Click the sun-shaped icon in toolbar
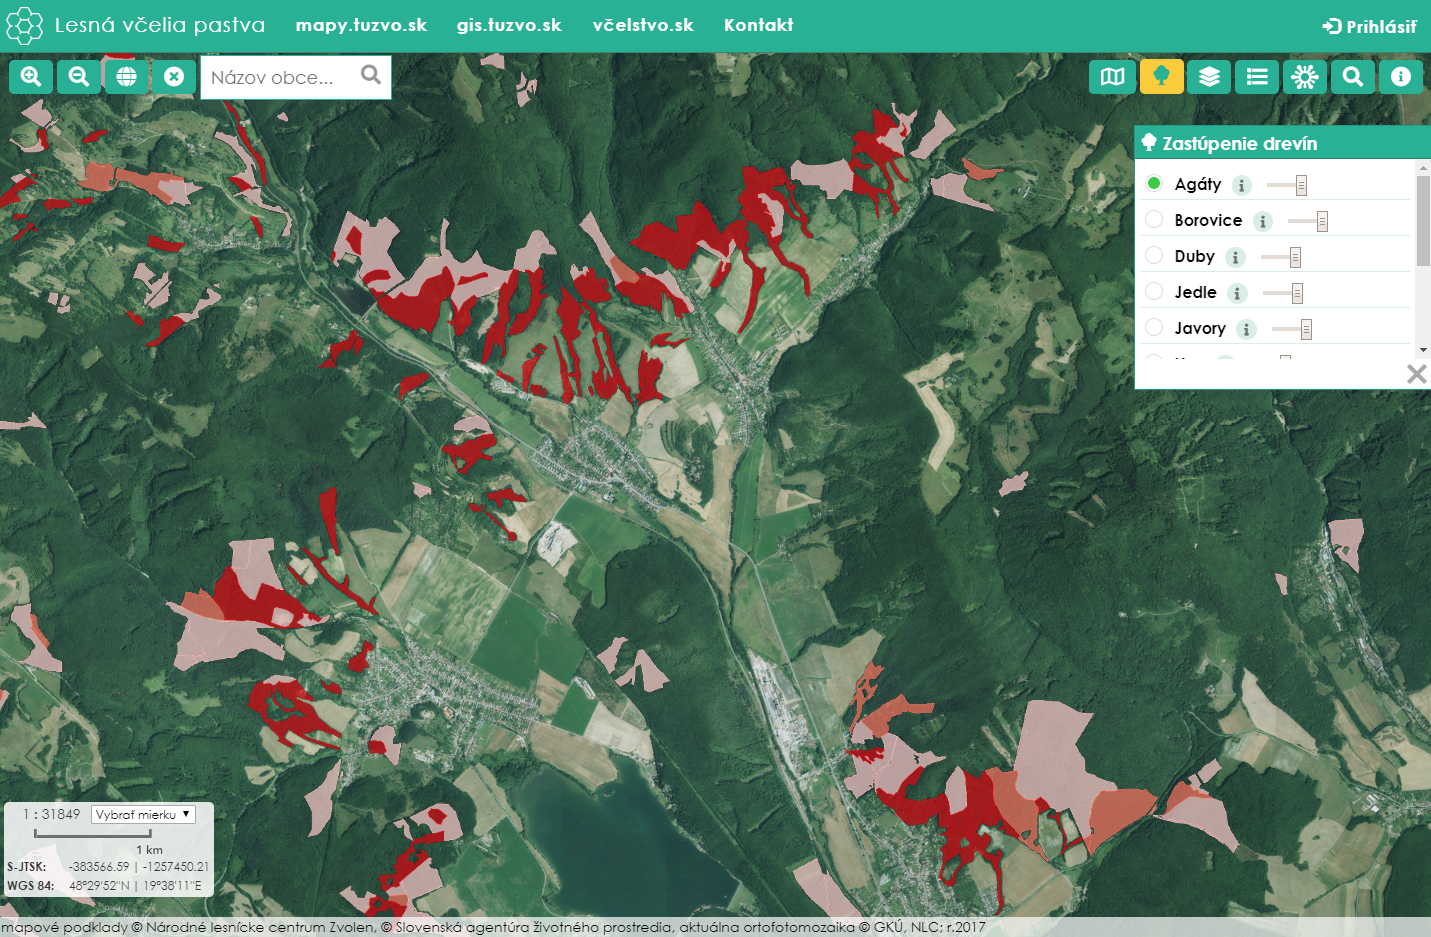 (x=1305, y=77)
